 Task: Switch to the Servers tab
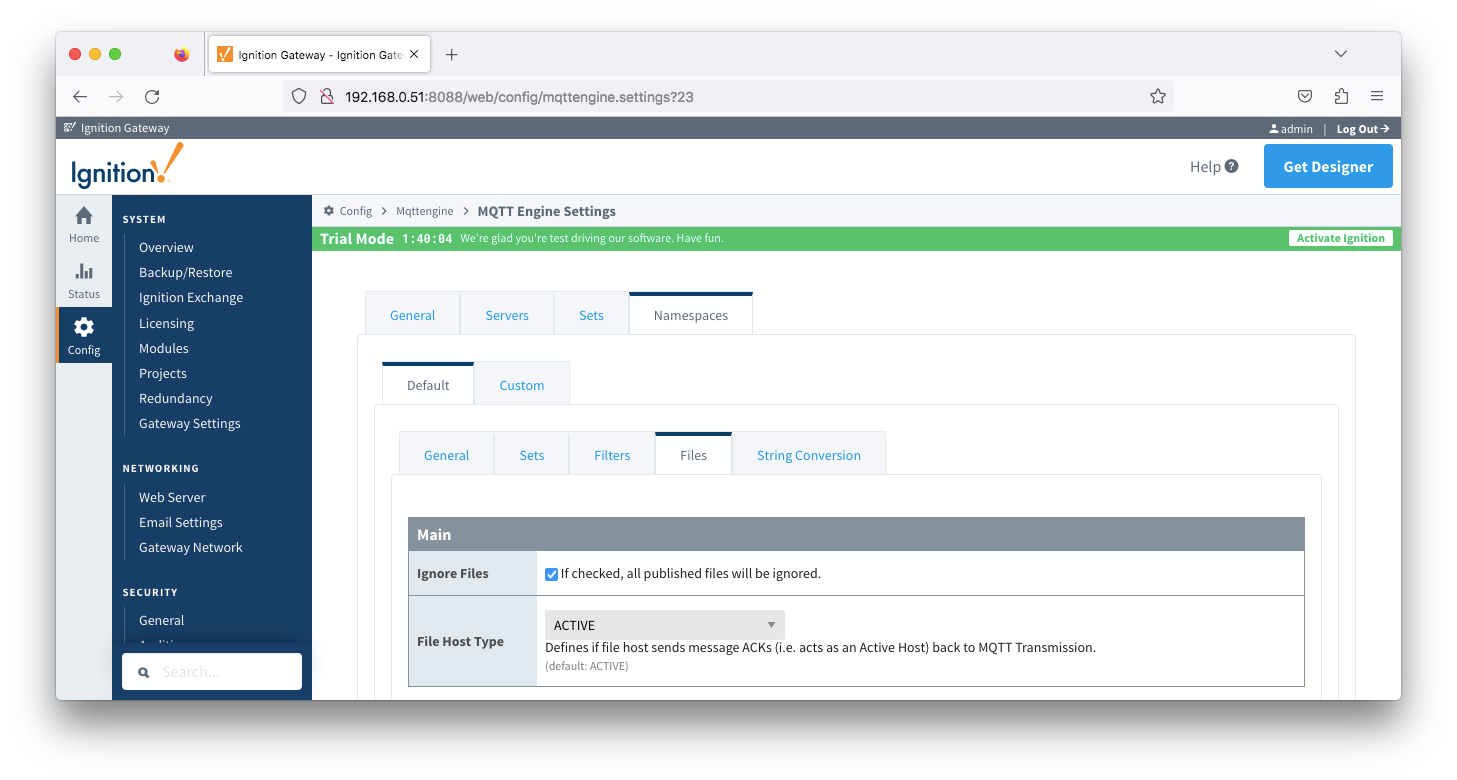click(507, 315)
